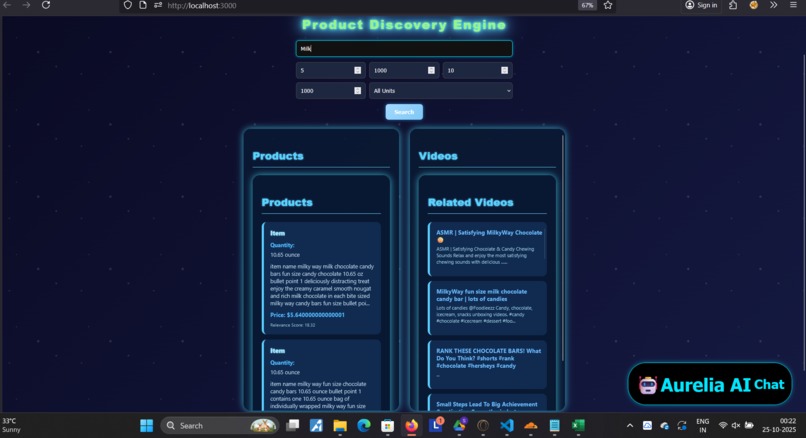Click the Related Videos heading
Image resolution: width=806 pixels, height=438 pixels.
click(x=470, y=203)
